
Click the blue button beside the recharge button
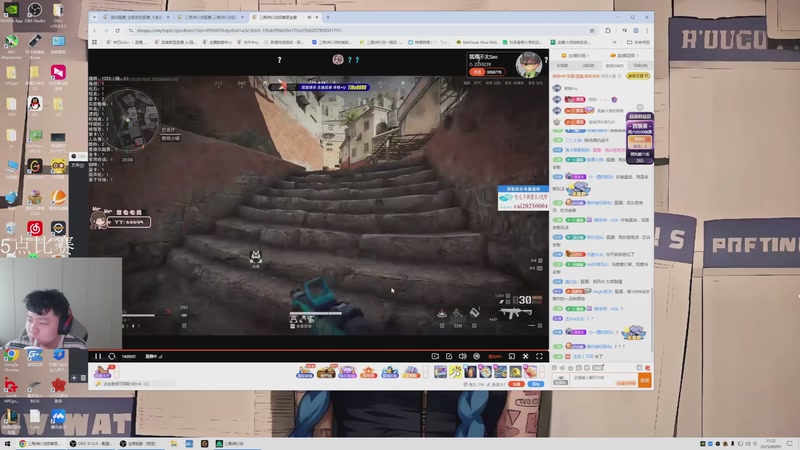point(536,384)
